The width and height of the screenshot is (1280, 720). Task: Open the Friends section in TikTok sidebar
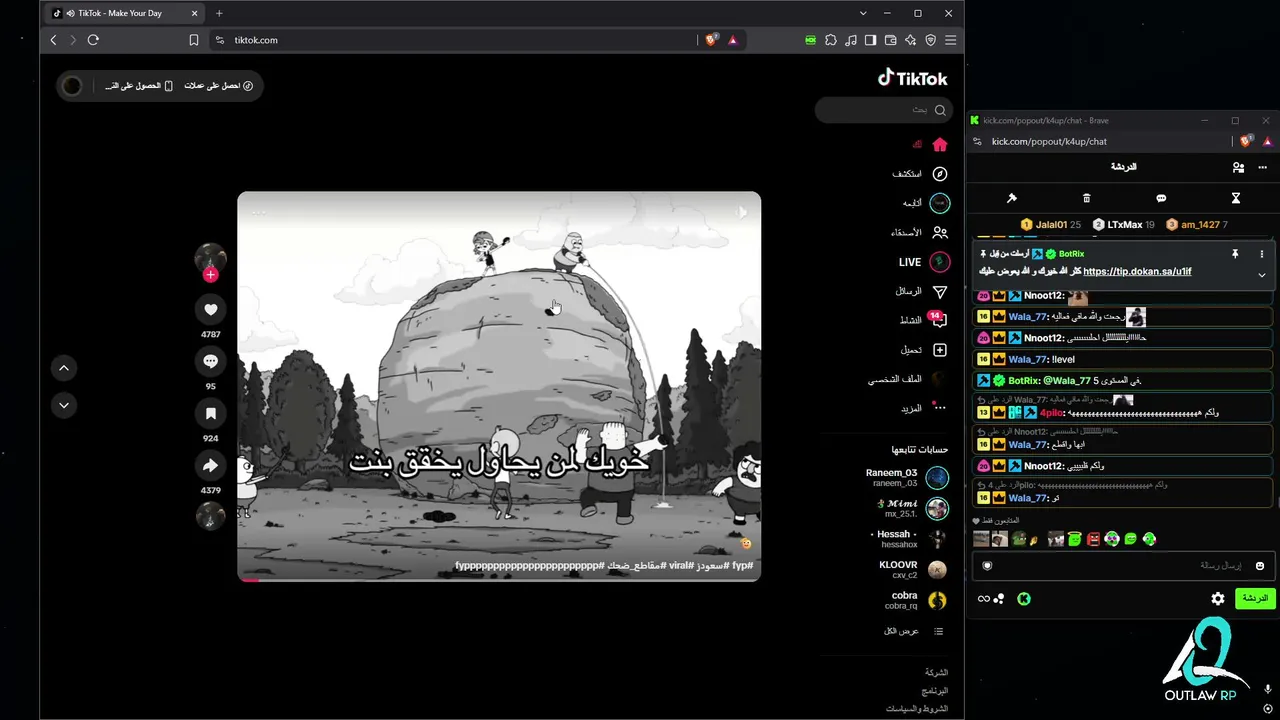920,232
